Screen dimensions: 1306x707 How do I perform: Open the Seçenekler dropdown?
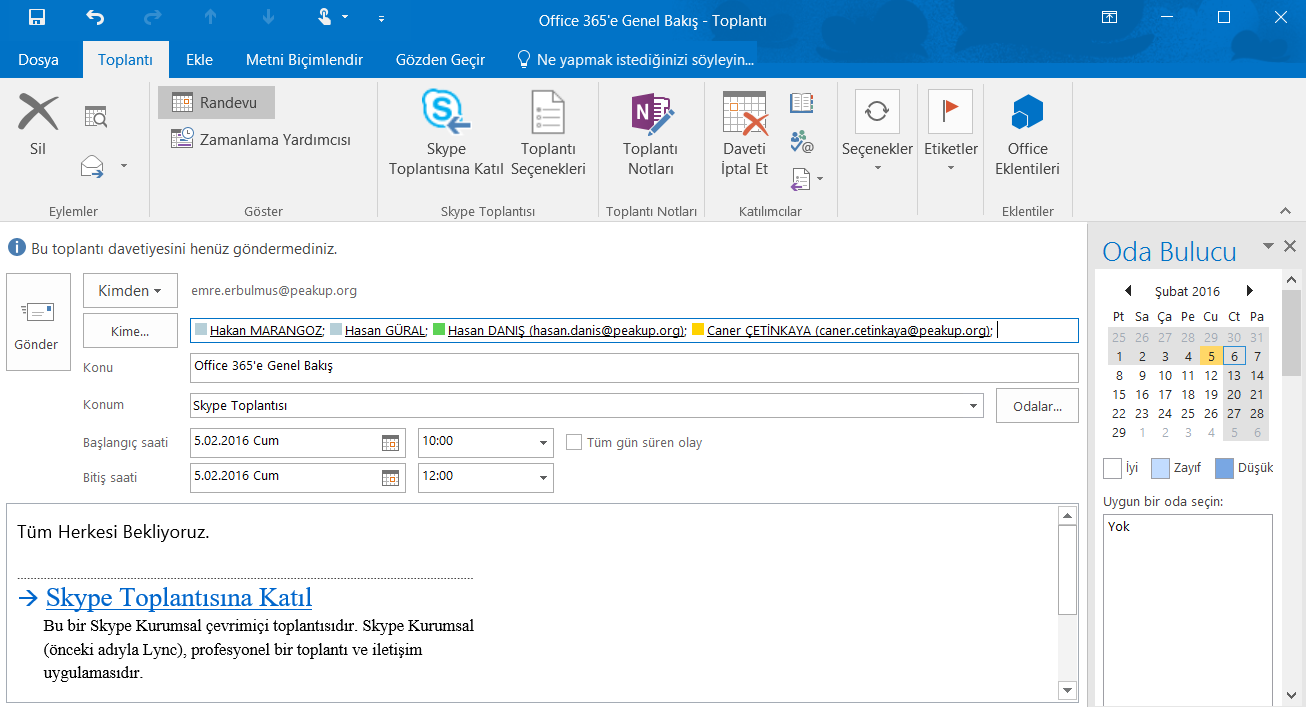[x=877, y=134]
